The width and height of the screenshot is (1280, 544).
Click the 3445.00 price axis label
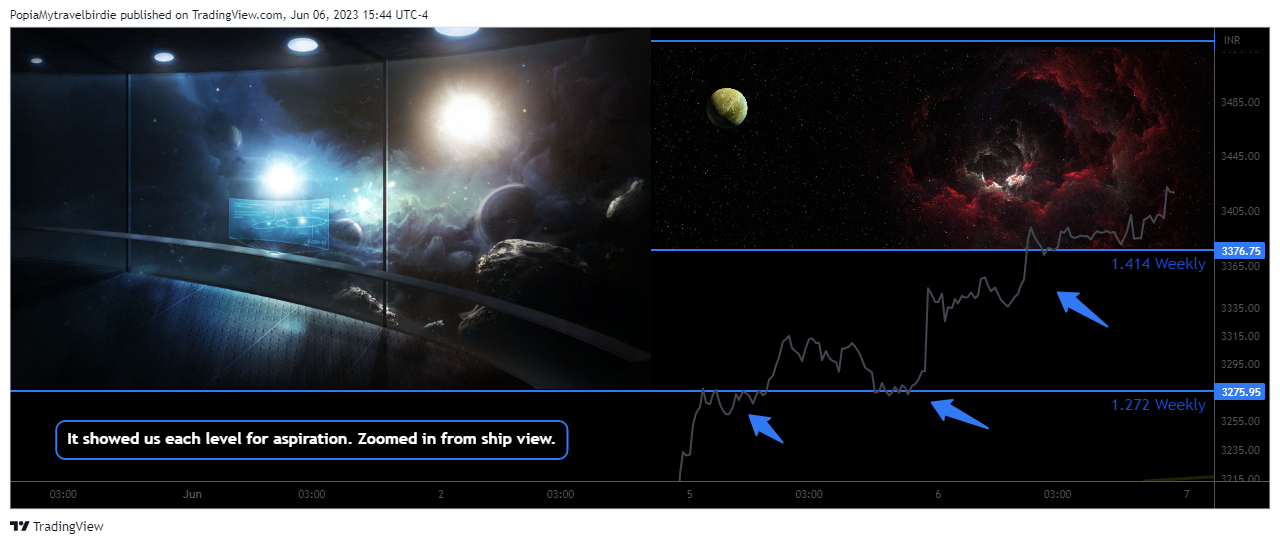[1240, 157]
